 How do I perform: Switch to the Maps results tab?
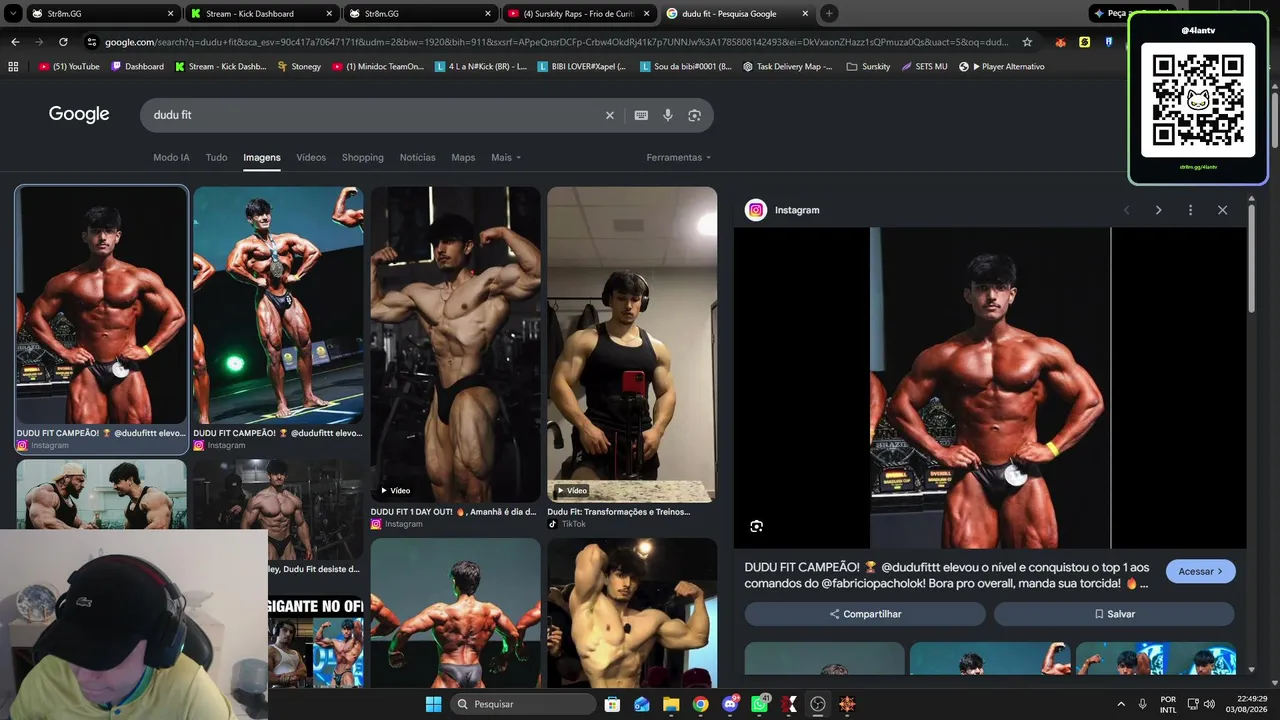[x=463, y=157]
